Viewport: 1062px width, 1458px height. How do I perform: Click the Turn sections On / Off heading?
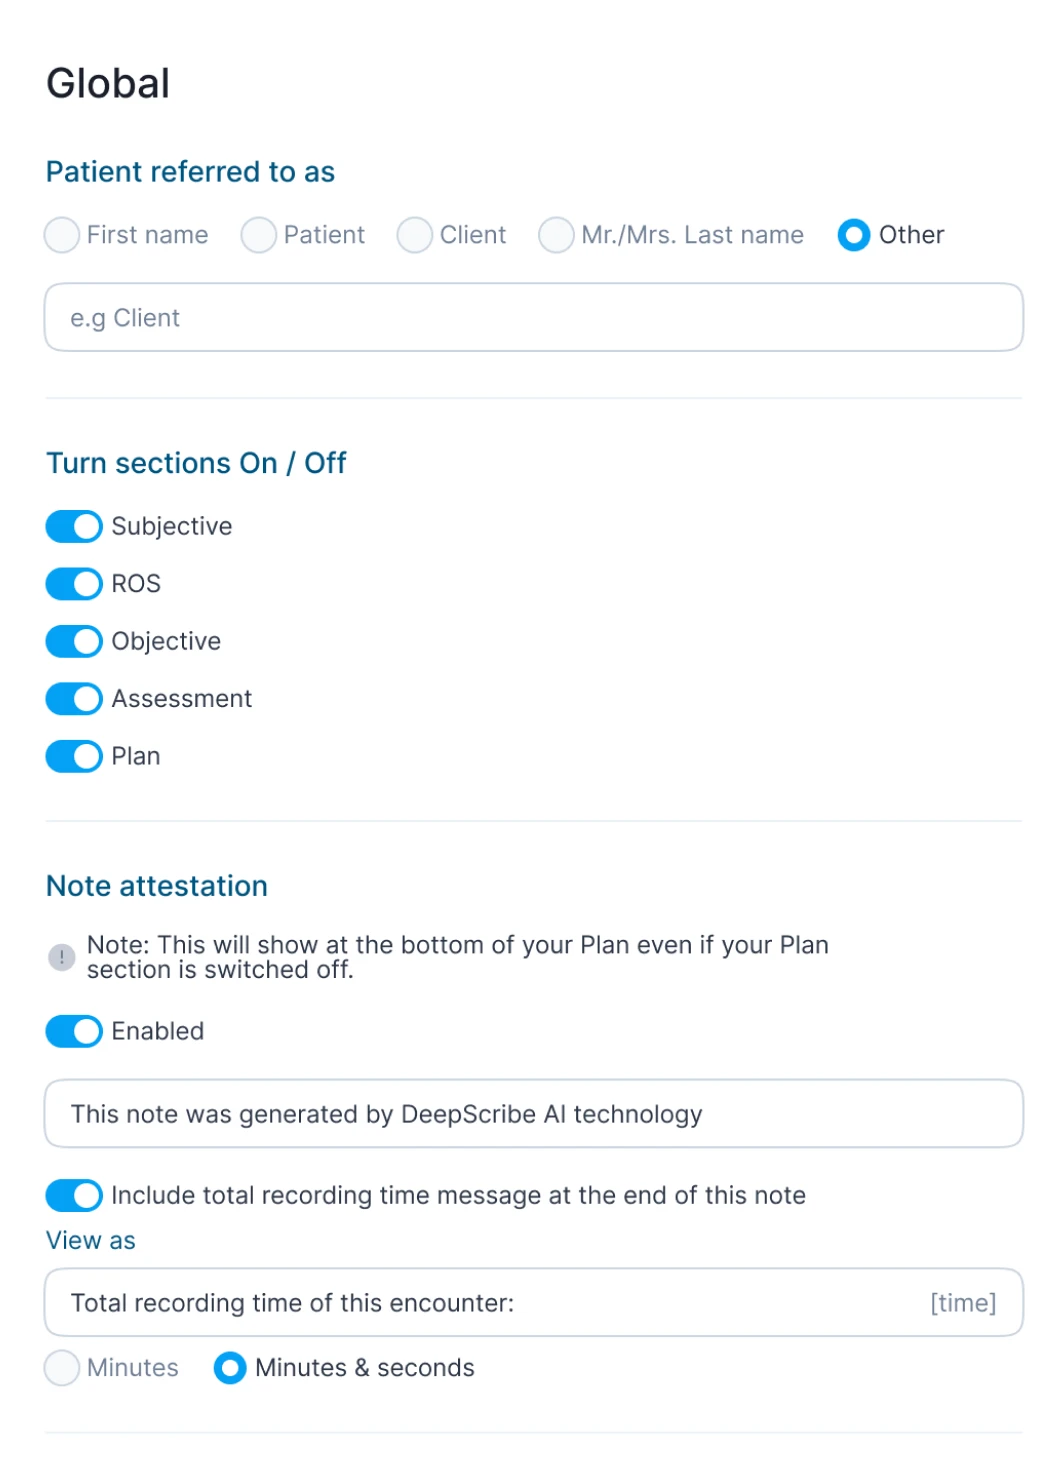click(196, 463)
